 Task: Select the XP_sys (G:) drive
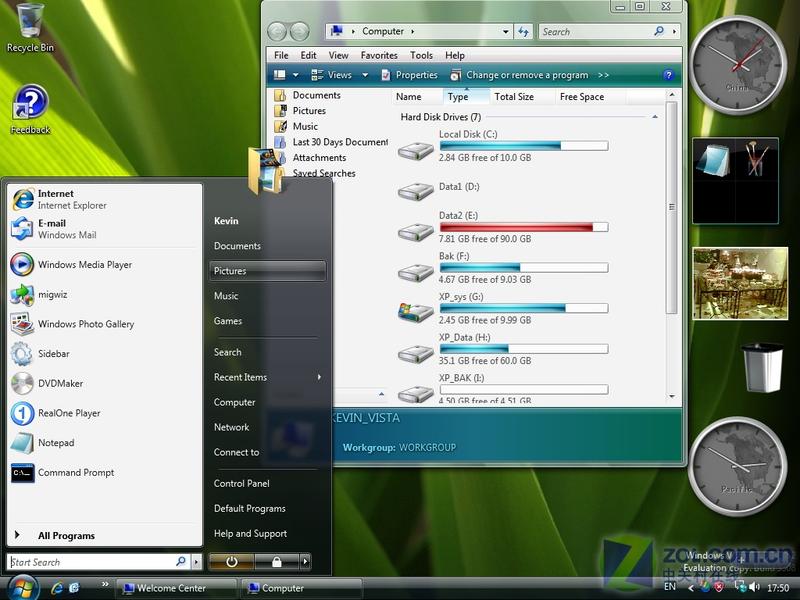[503, 308]
